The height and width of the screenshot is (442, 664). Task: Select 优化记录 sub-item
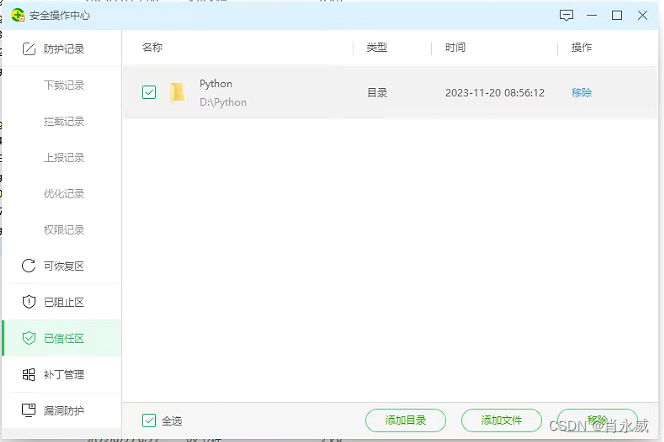pos(64,193)
